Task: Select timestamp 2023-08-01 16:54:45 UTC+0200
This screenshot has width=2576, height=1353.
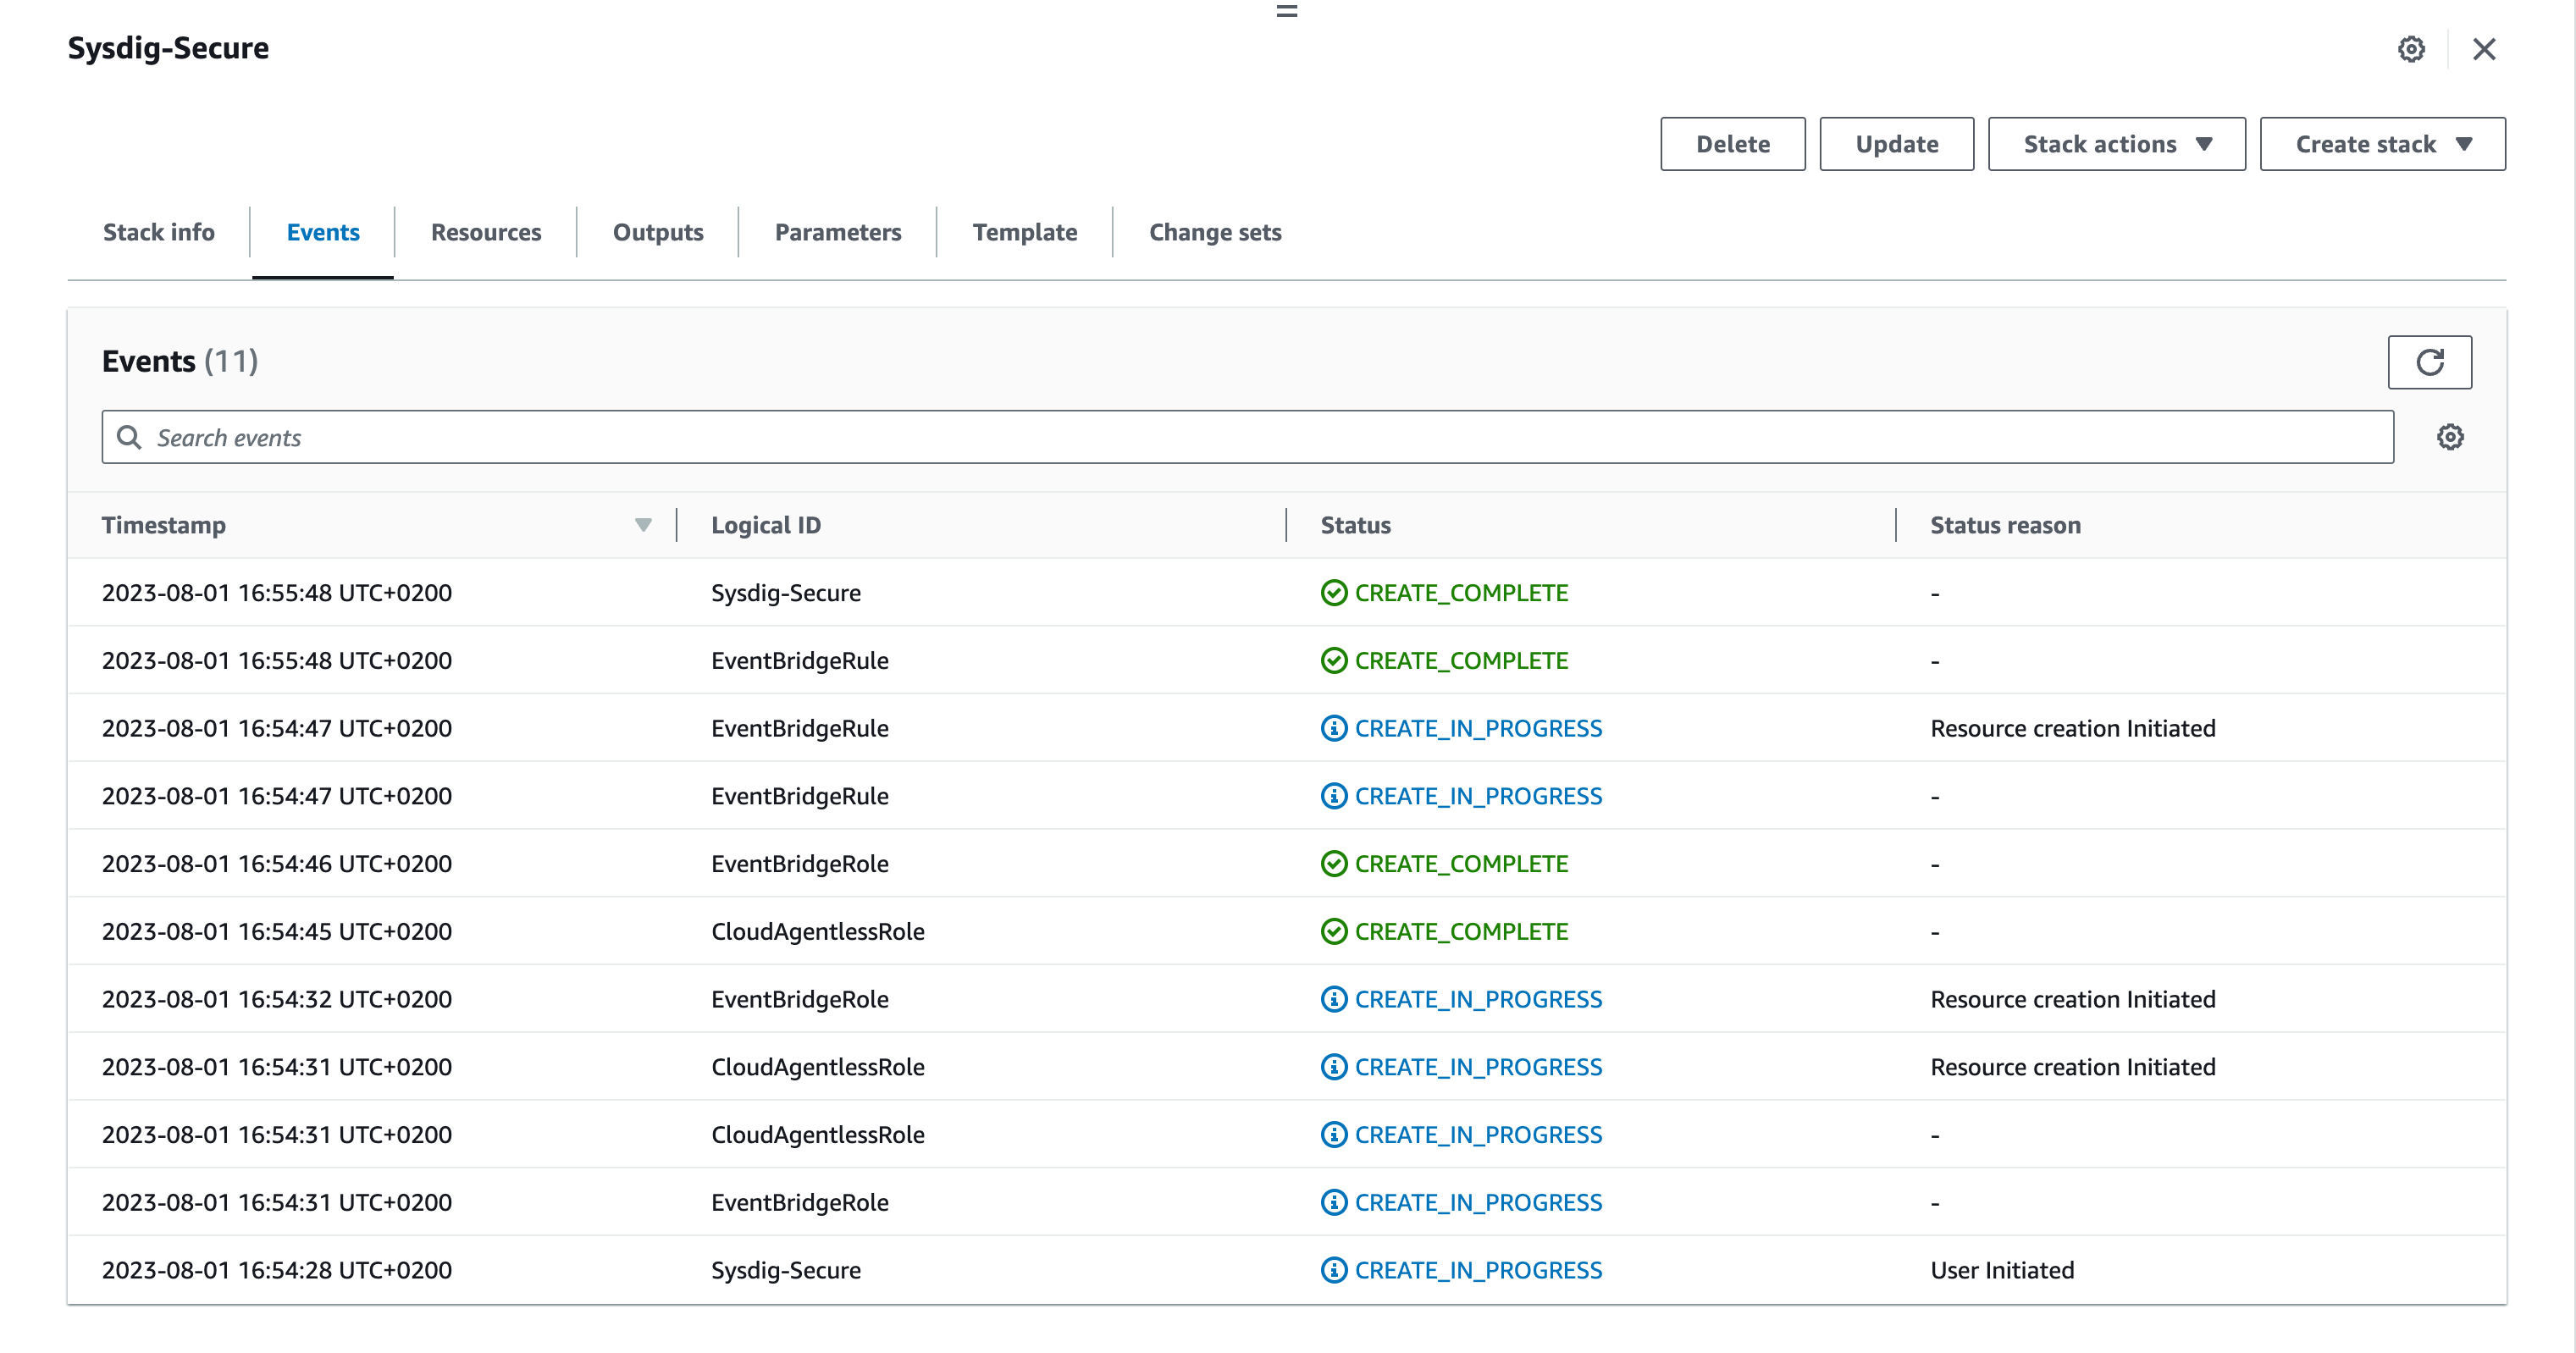Action: click(277, 932)
